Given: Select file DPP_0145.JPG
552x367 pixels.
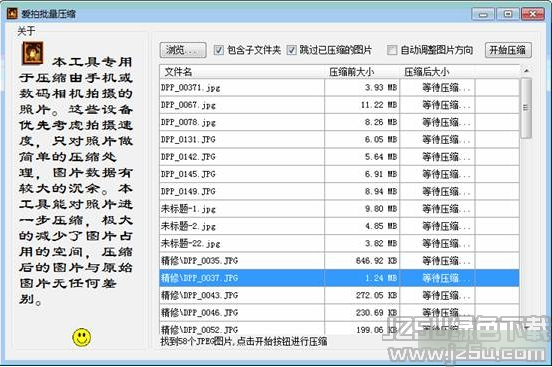Looking at the screenshot, I should (x=339, y=174).
